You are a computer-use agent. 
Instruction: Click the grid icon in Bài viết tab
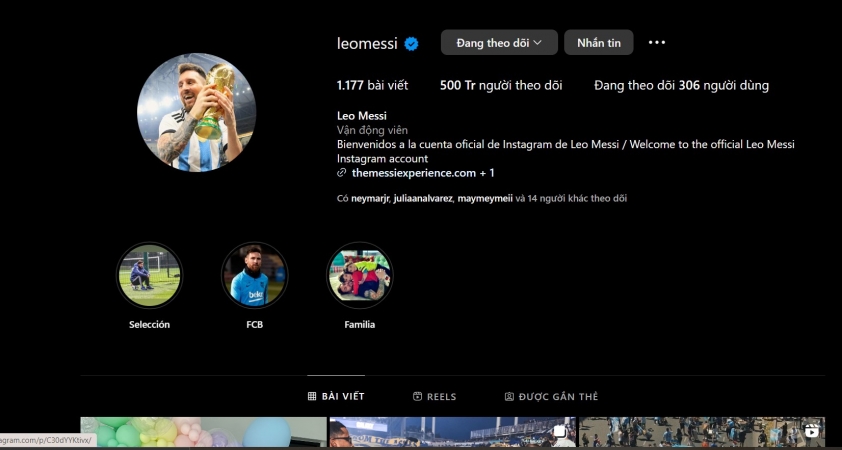pyautogui.click(x=312, y=396)
